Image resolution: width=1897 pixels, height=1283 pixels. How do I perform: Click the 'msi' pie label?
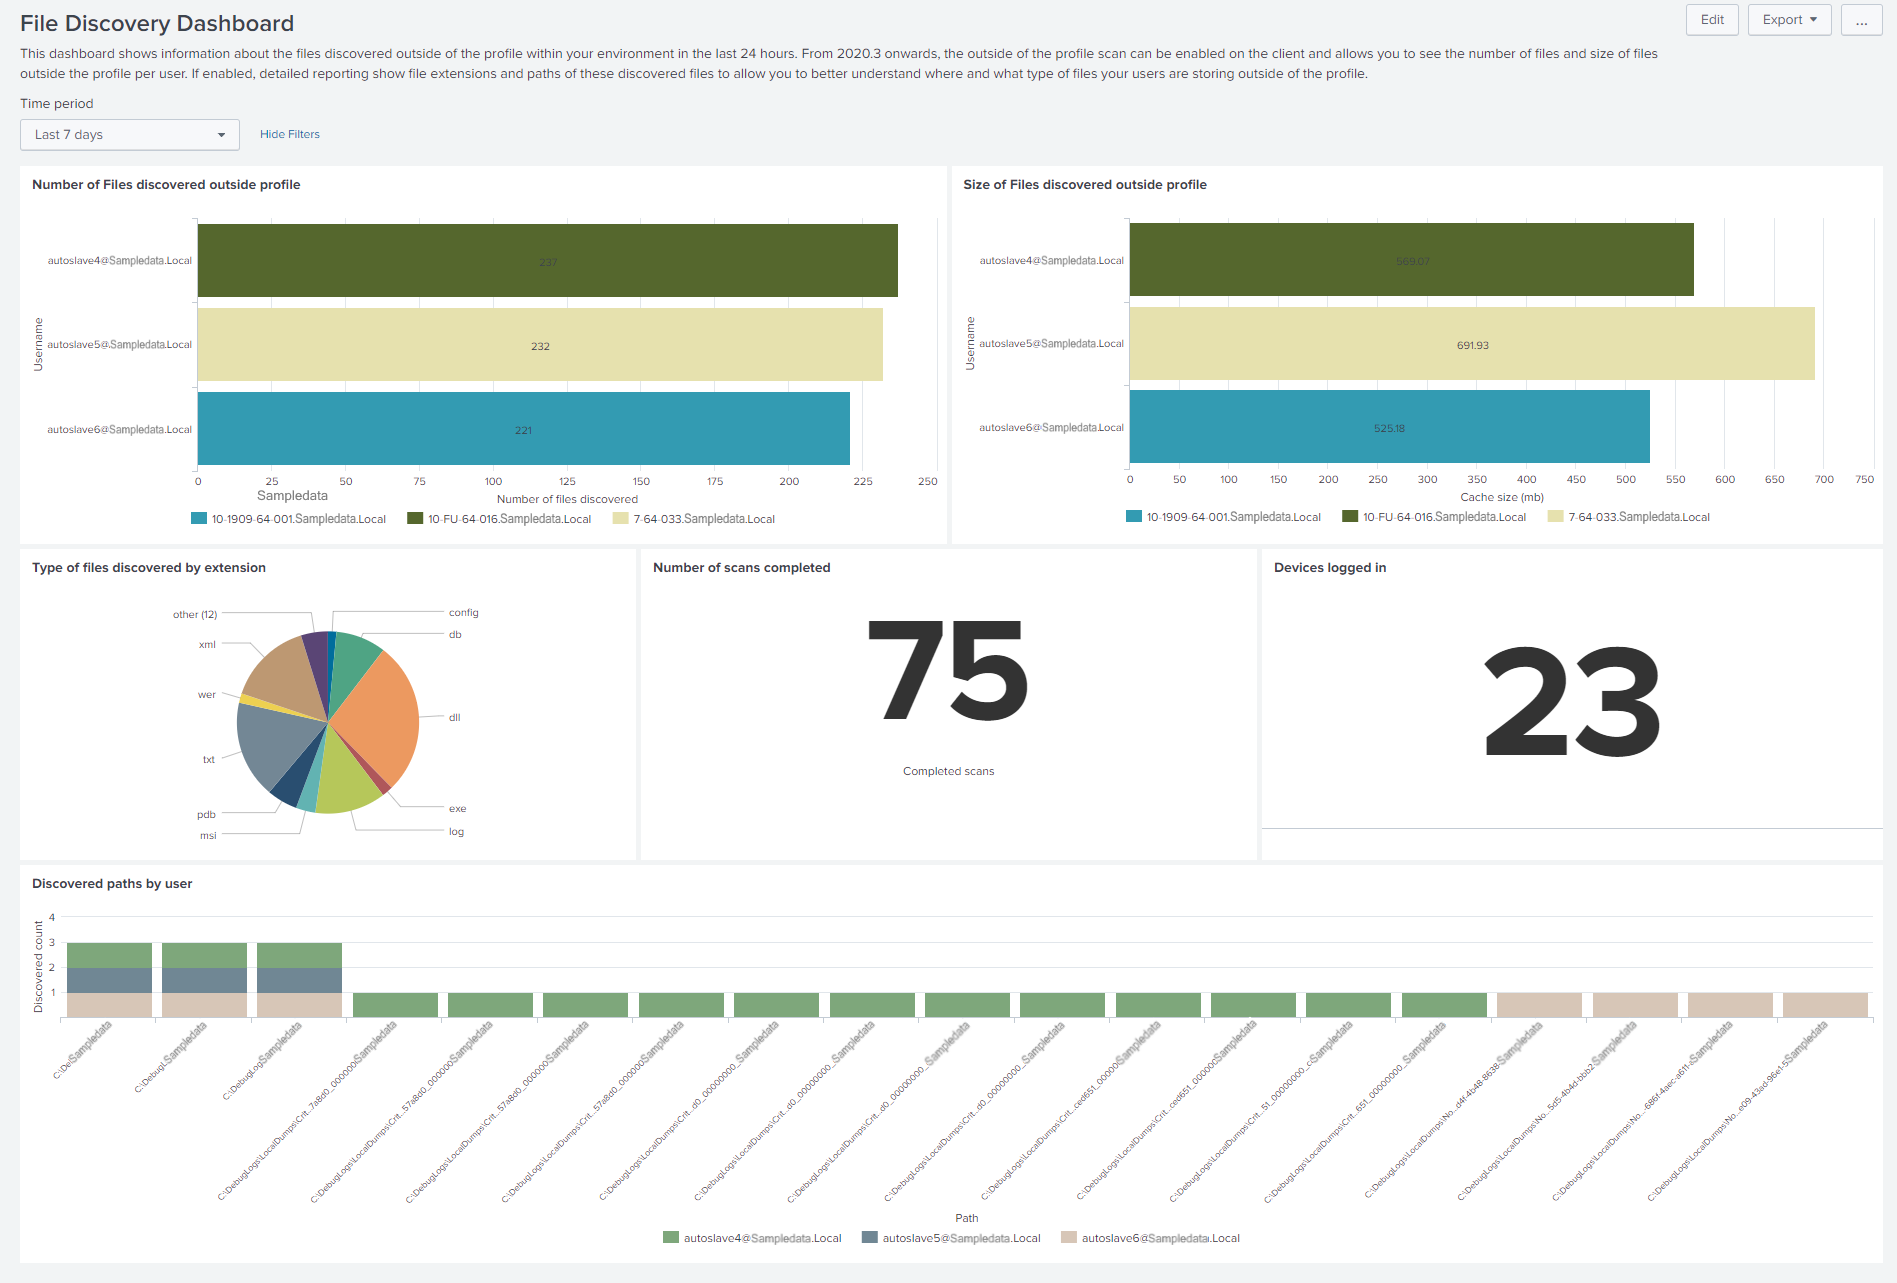pos(208,836)
